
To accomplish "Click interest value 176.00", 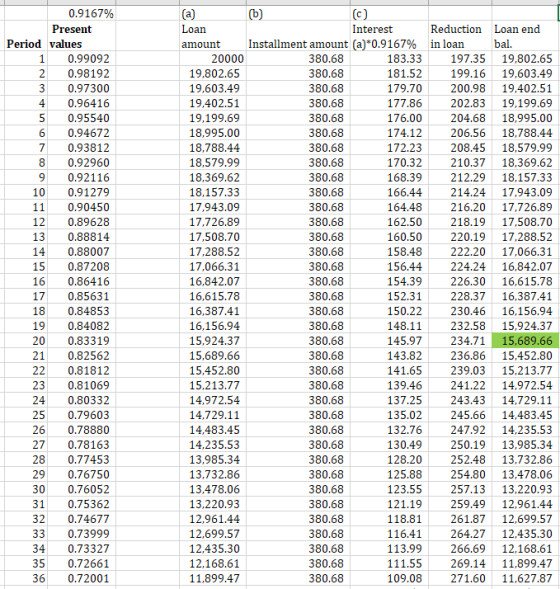I will click(x=405, y=118).
